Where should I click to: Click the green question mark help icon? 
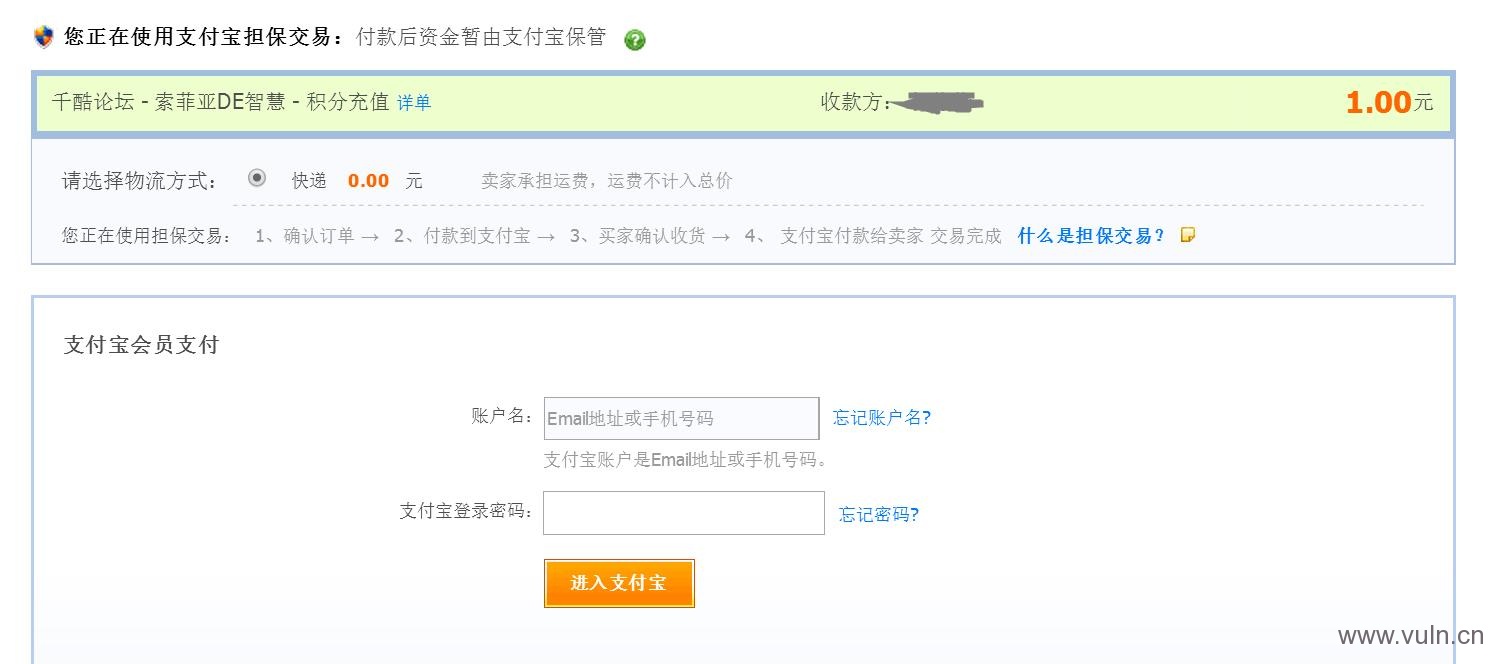[635, 40]
